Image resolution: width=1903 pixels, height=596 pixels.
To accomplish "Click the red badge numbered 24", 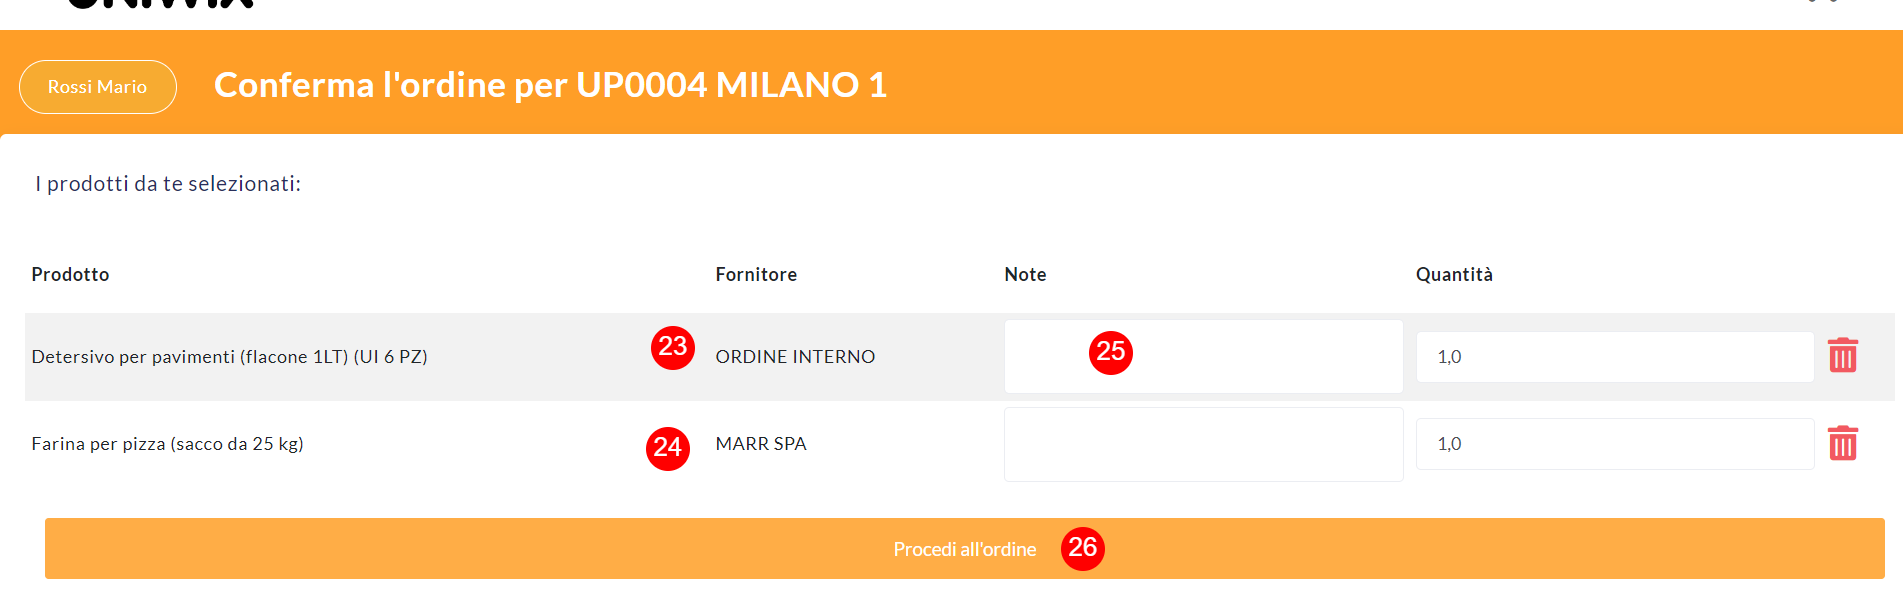I will tap(668, 448).
